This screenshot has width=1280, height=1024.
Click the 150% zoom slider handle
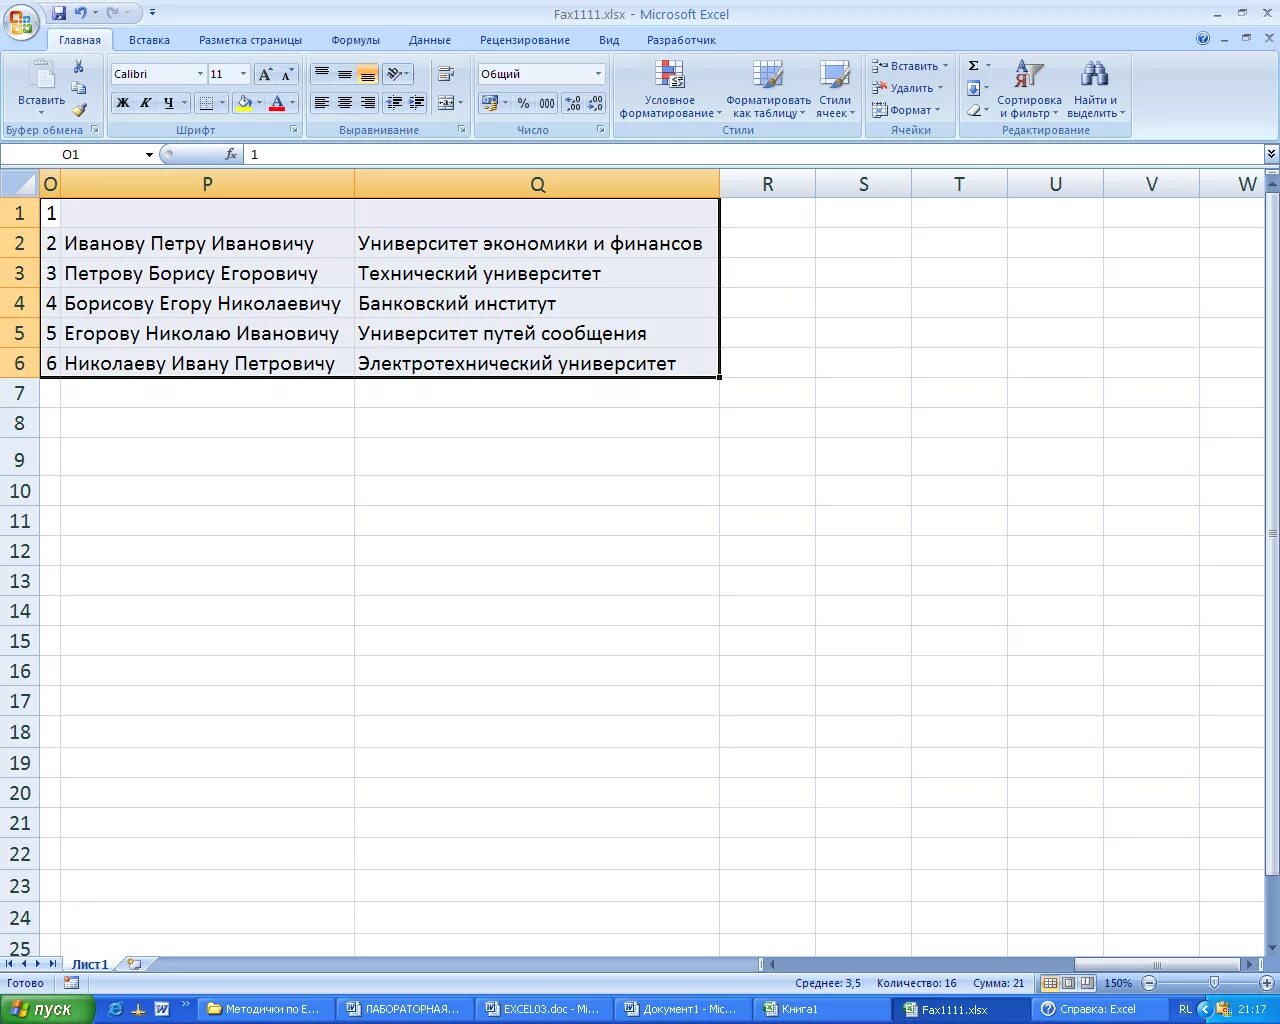1214,983
